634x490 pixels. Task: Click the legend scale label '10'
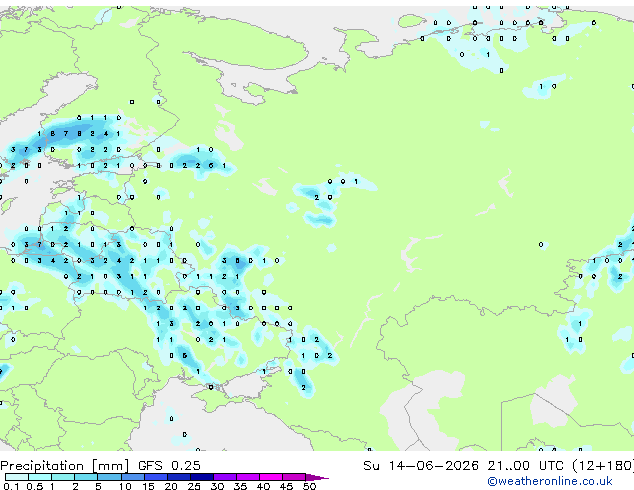[x=125, y=486]
